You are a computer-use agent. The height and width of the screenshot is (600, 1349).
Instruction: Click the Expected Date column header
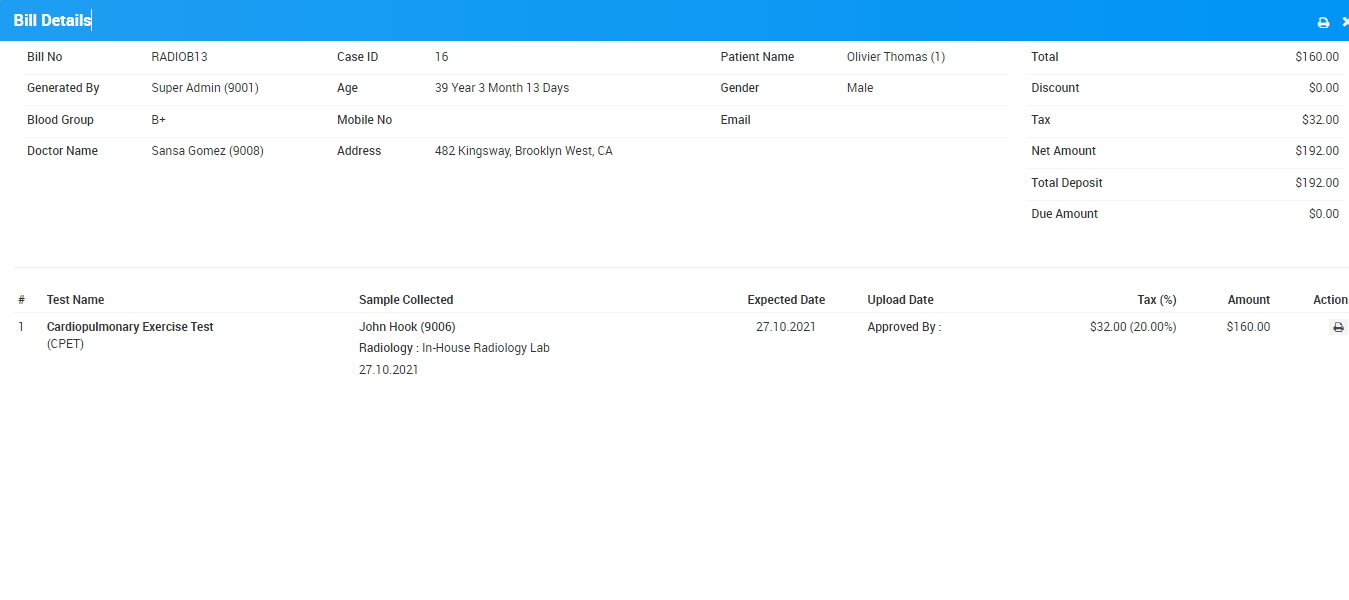click(x=786, y=300)
